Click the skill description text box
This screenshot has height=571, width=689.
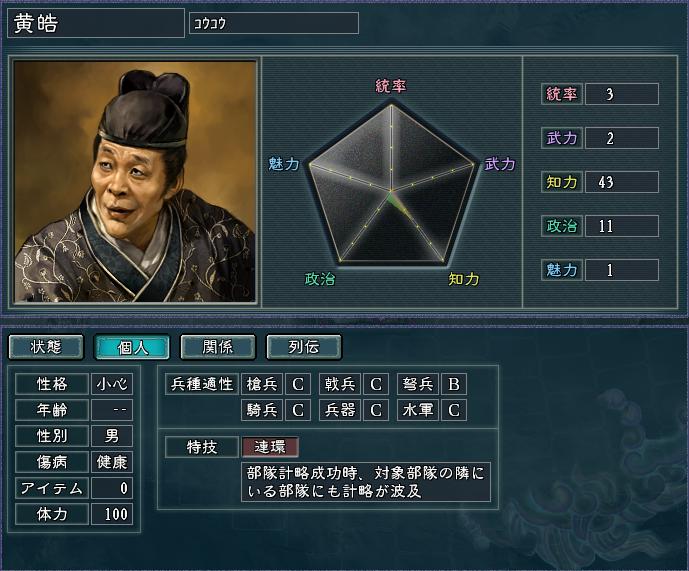[x=366, y=482]
